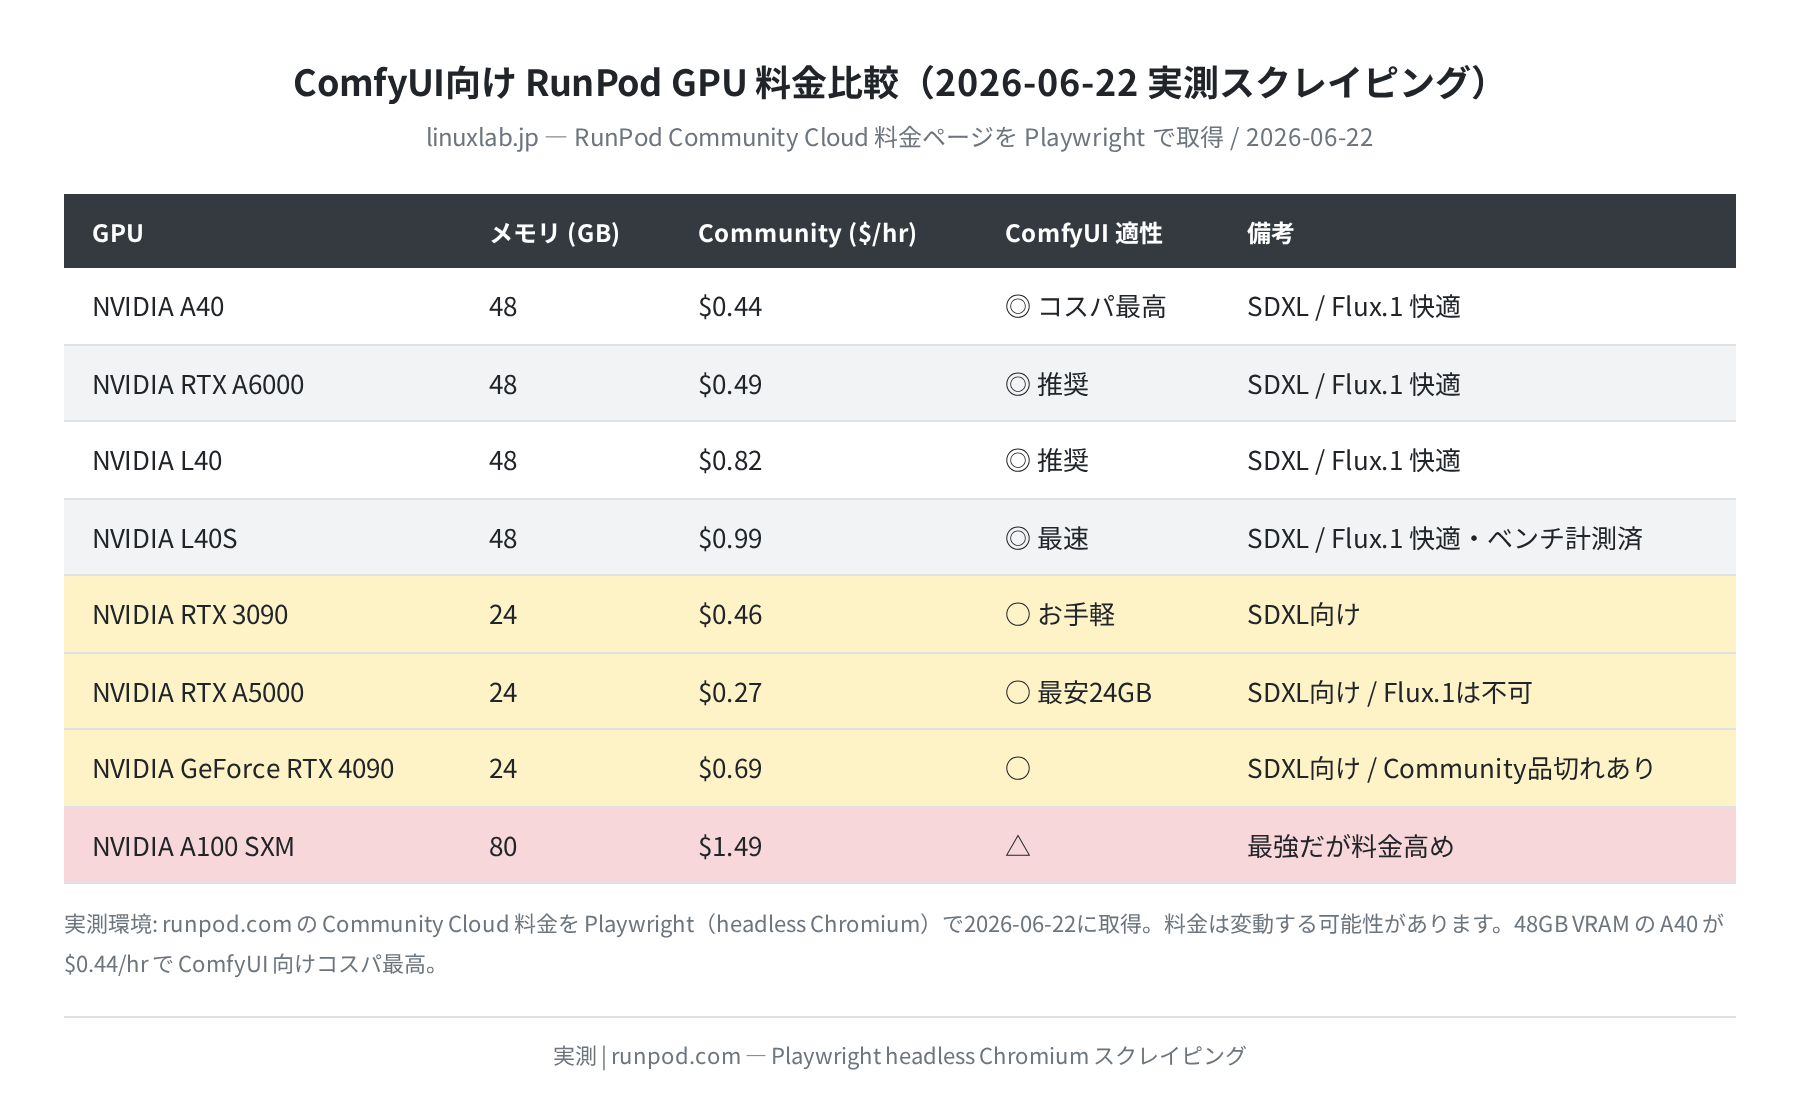1800x1110 pixels.
Task: Click the ○ symbol in RTX 4090 row
Action: 1018,768
